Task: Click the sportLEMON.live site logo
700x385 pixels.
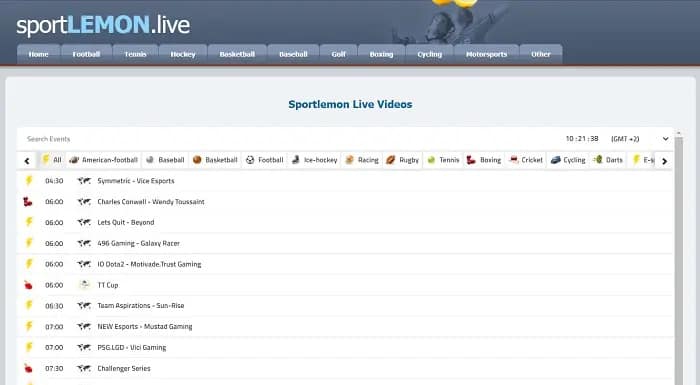Action: click(x=103, y=25)
